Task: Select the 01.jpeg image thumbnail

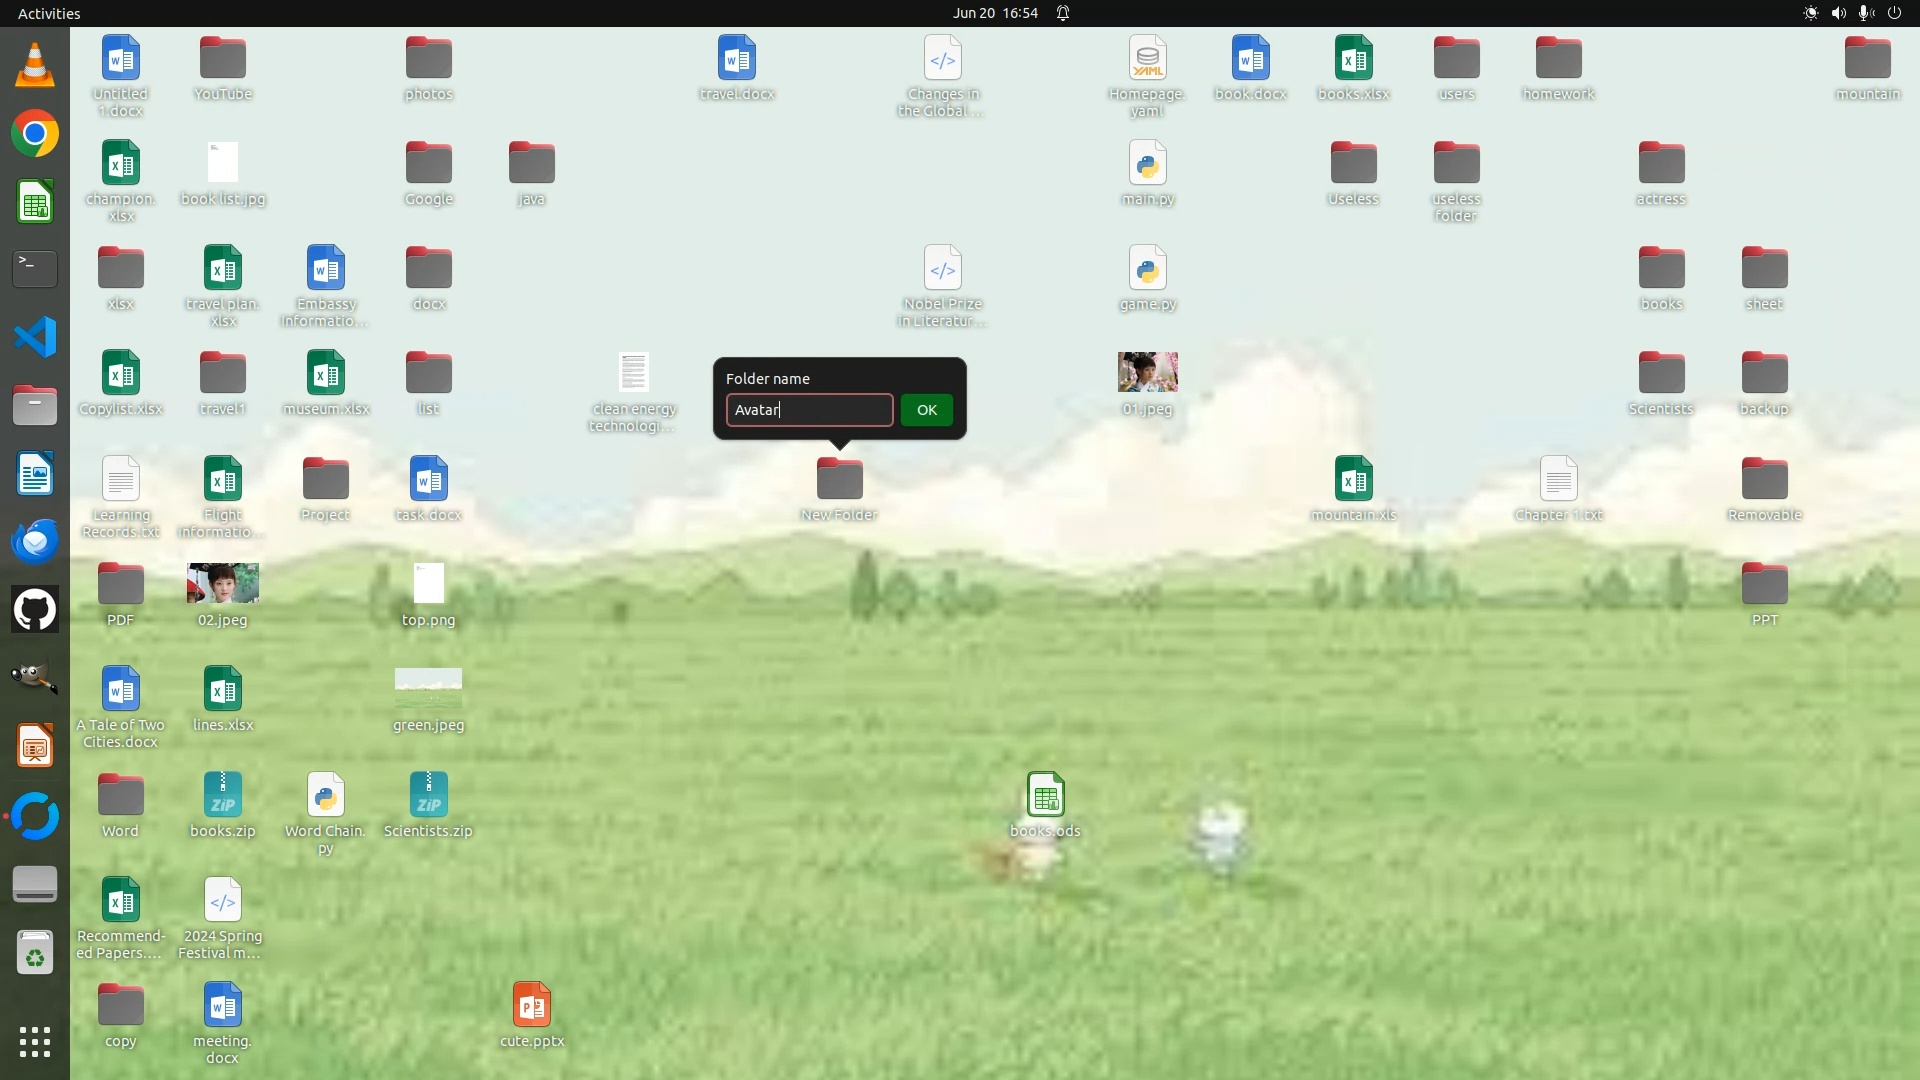Action: tap(1147, 373)
